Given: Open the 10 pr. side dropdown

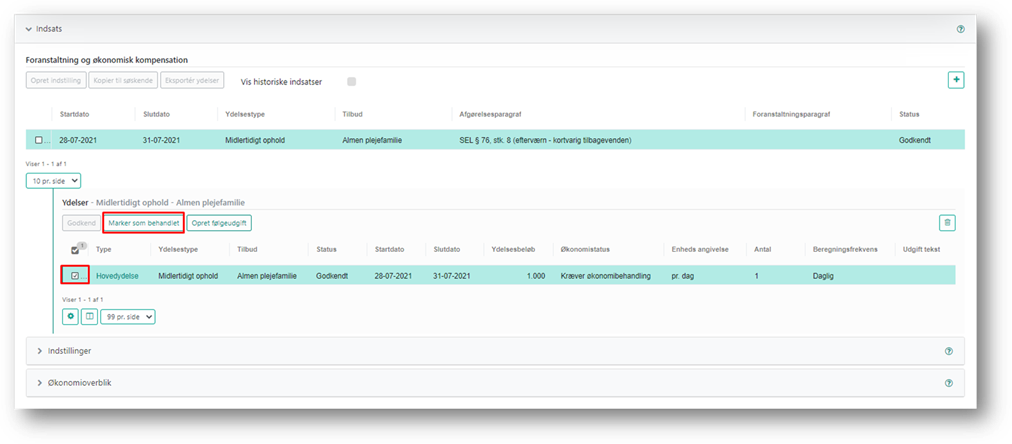Looking at the screenshot, I should (x=53, y=181).
